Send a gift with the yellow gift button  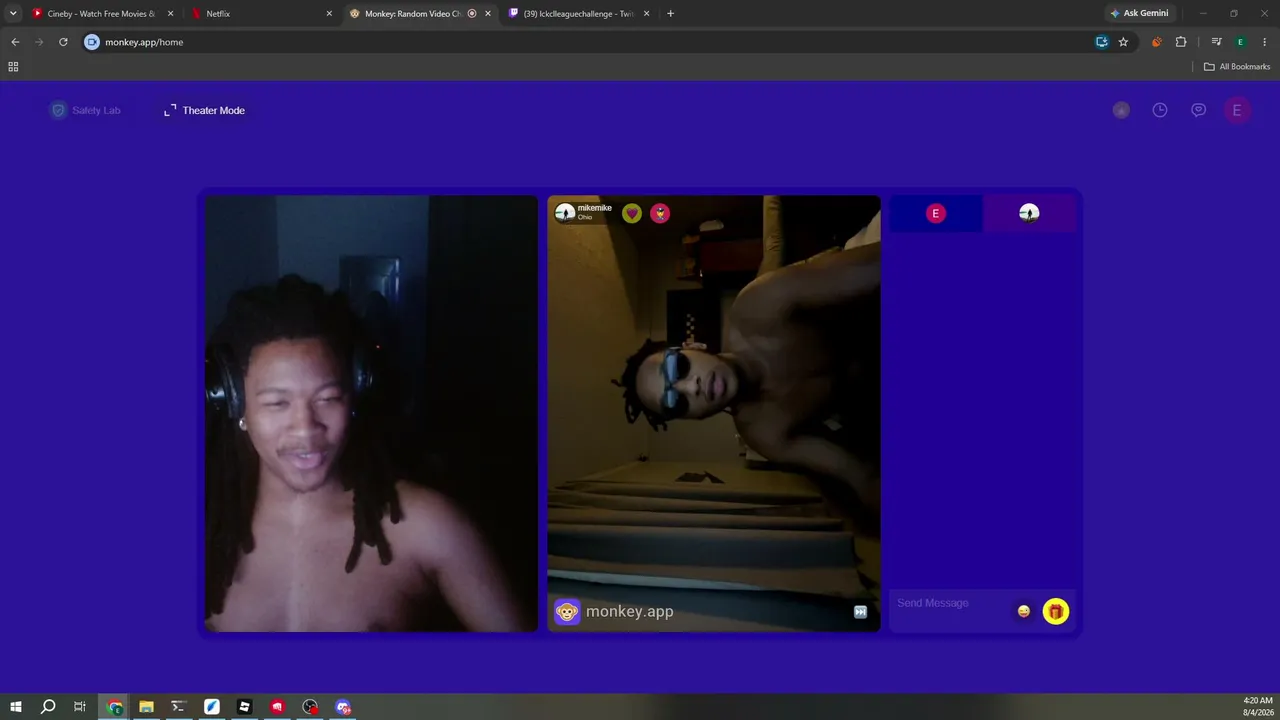coord(1056,611)
